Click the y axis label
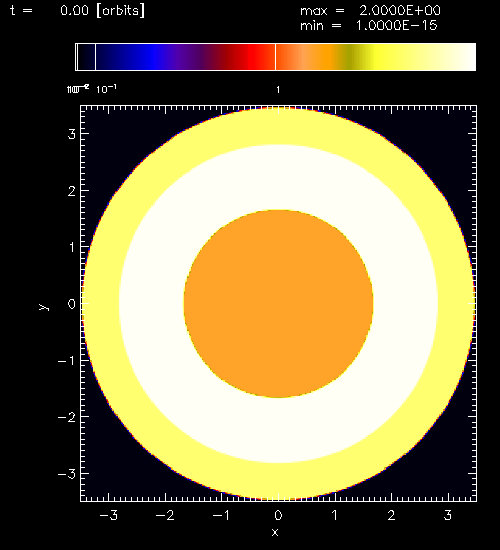This screenshot has height=550, width=500. click(x=44, y=307)
